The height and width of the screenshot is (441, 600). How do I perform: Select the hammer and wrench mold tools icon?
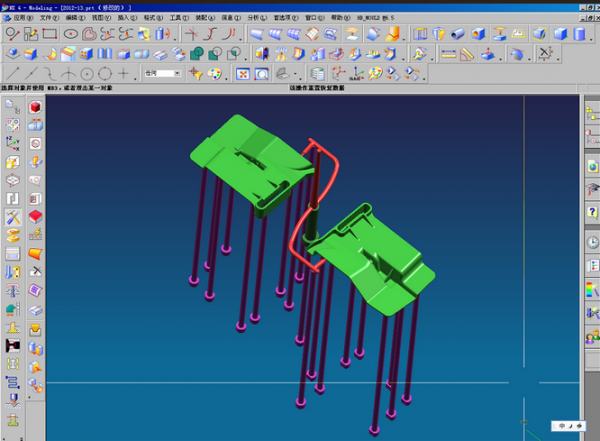point(13,217)
